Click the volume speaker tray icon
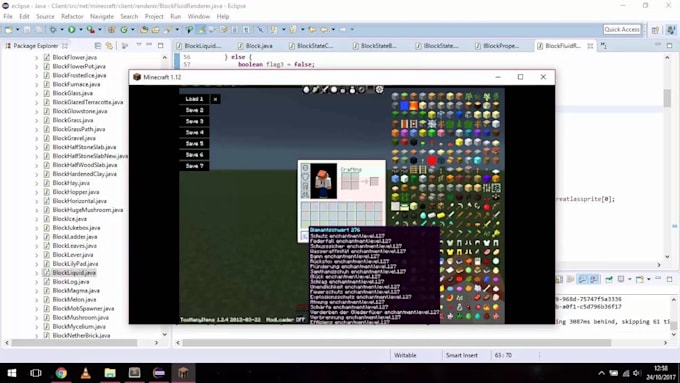The width and height of the screenshot is (680, 383). point(637,373)
